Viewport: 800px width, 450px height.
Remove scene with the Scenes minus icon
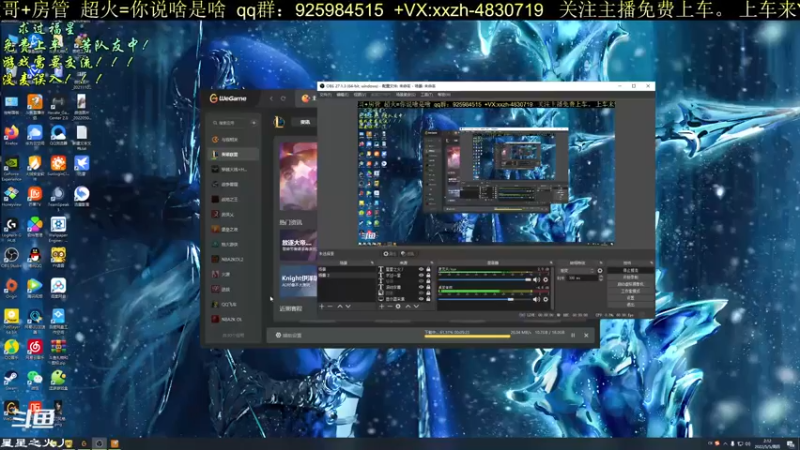click(x=330, y=306)
